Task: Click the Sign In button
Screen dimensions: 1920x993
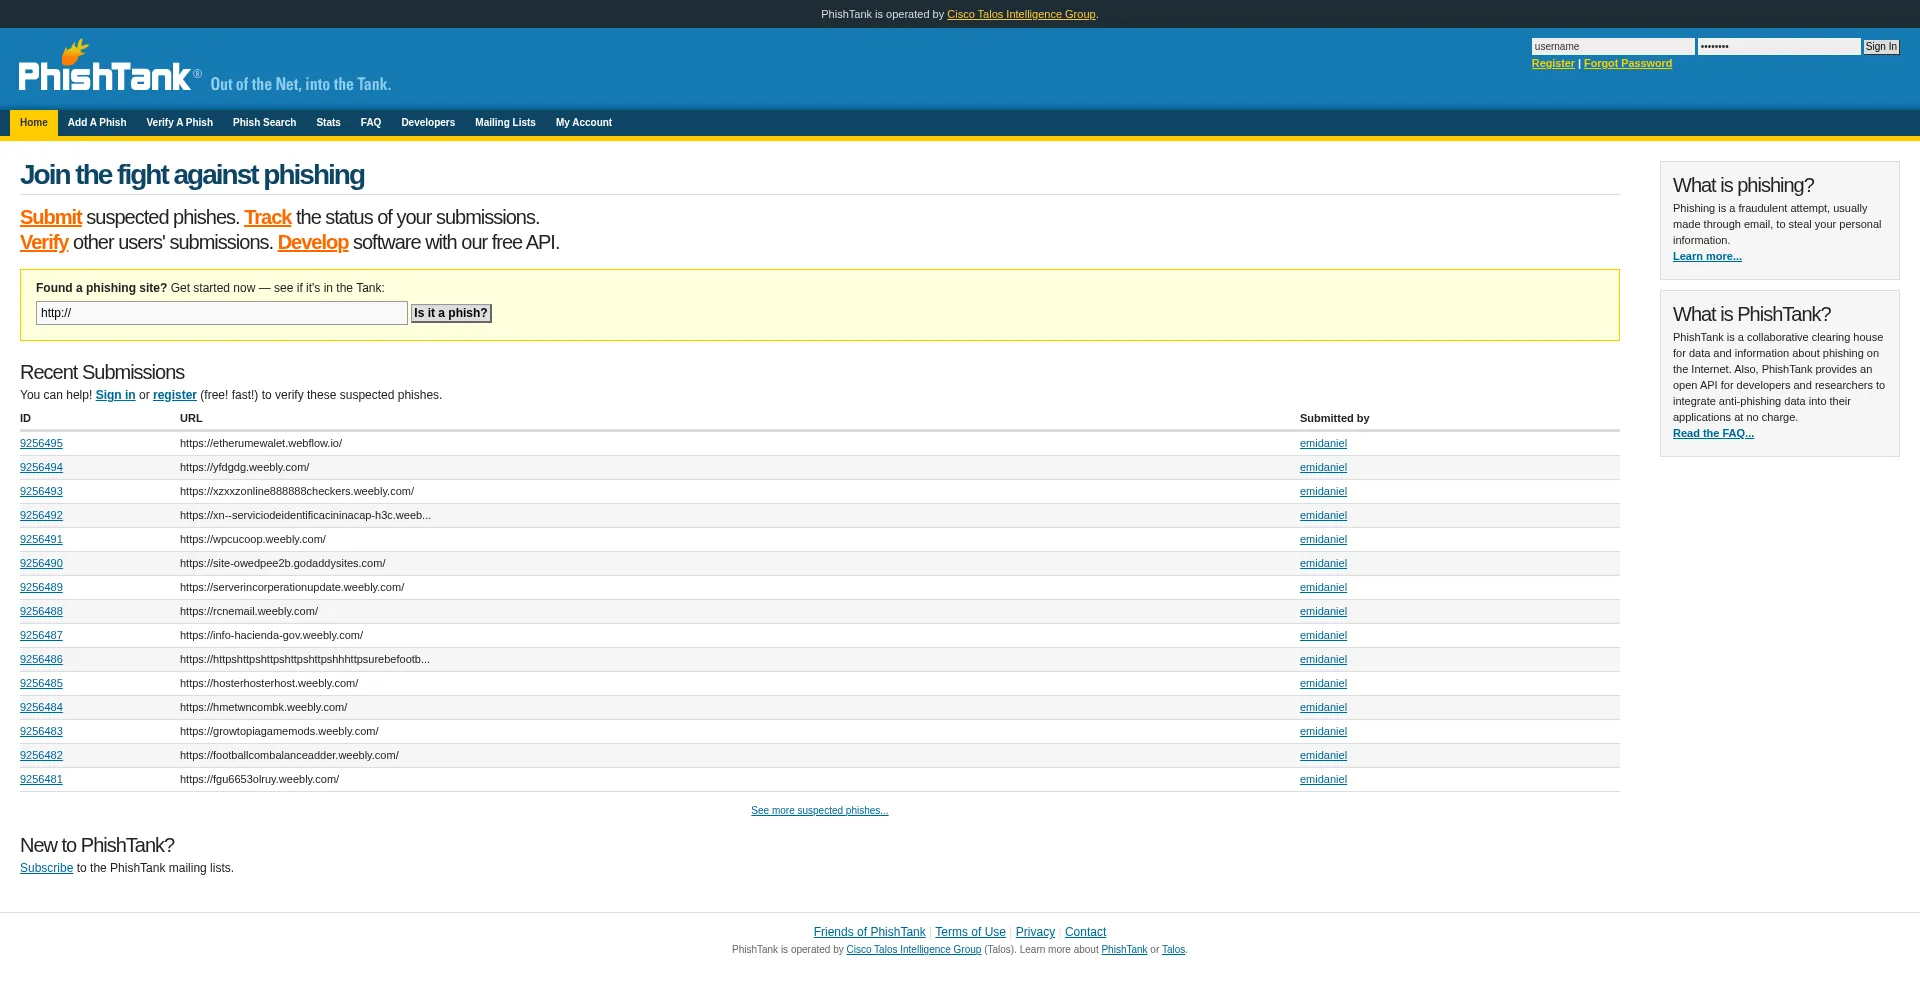Action: [1880, 47]
